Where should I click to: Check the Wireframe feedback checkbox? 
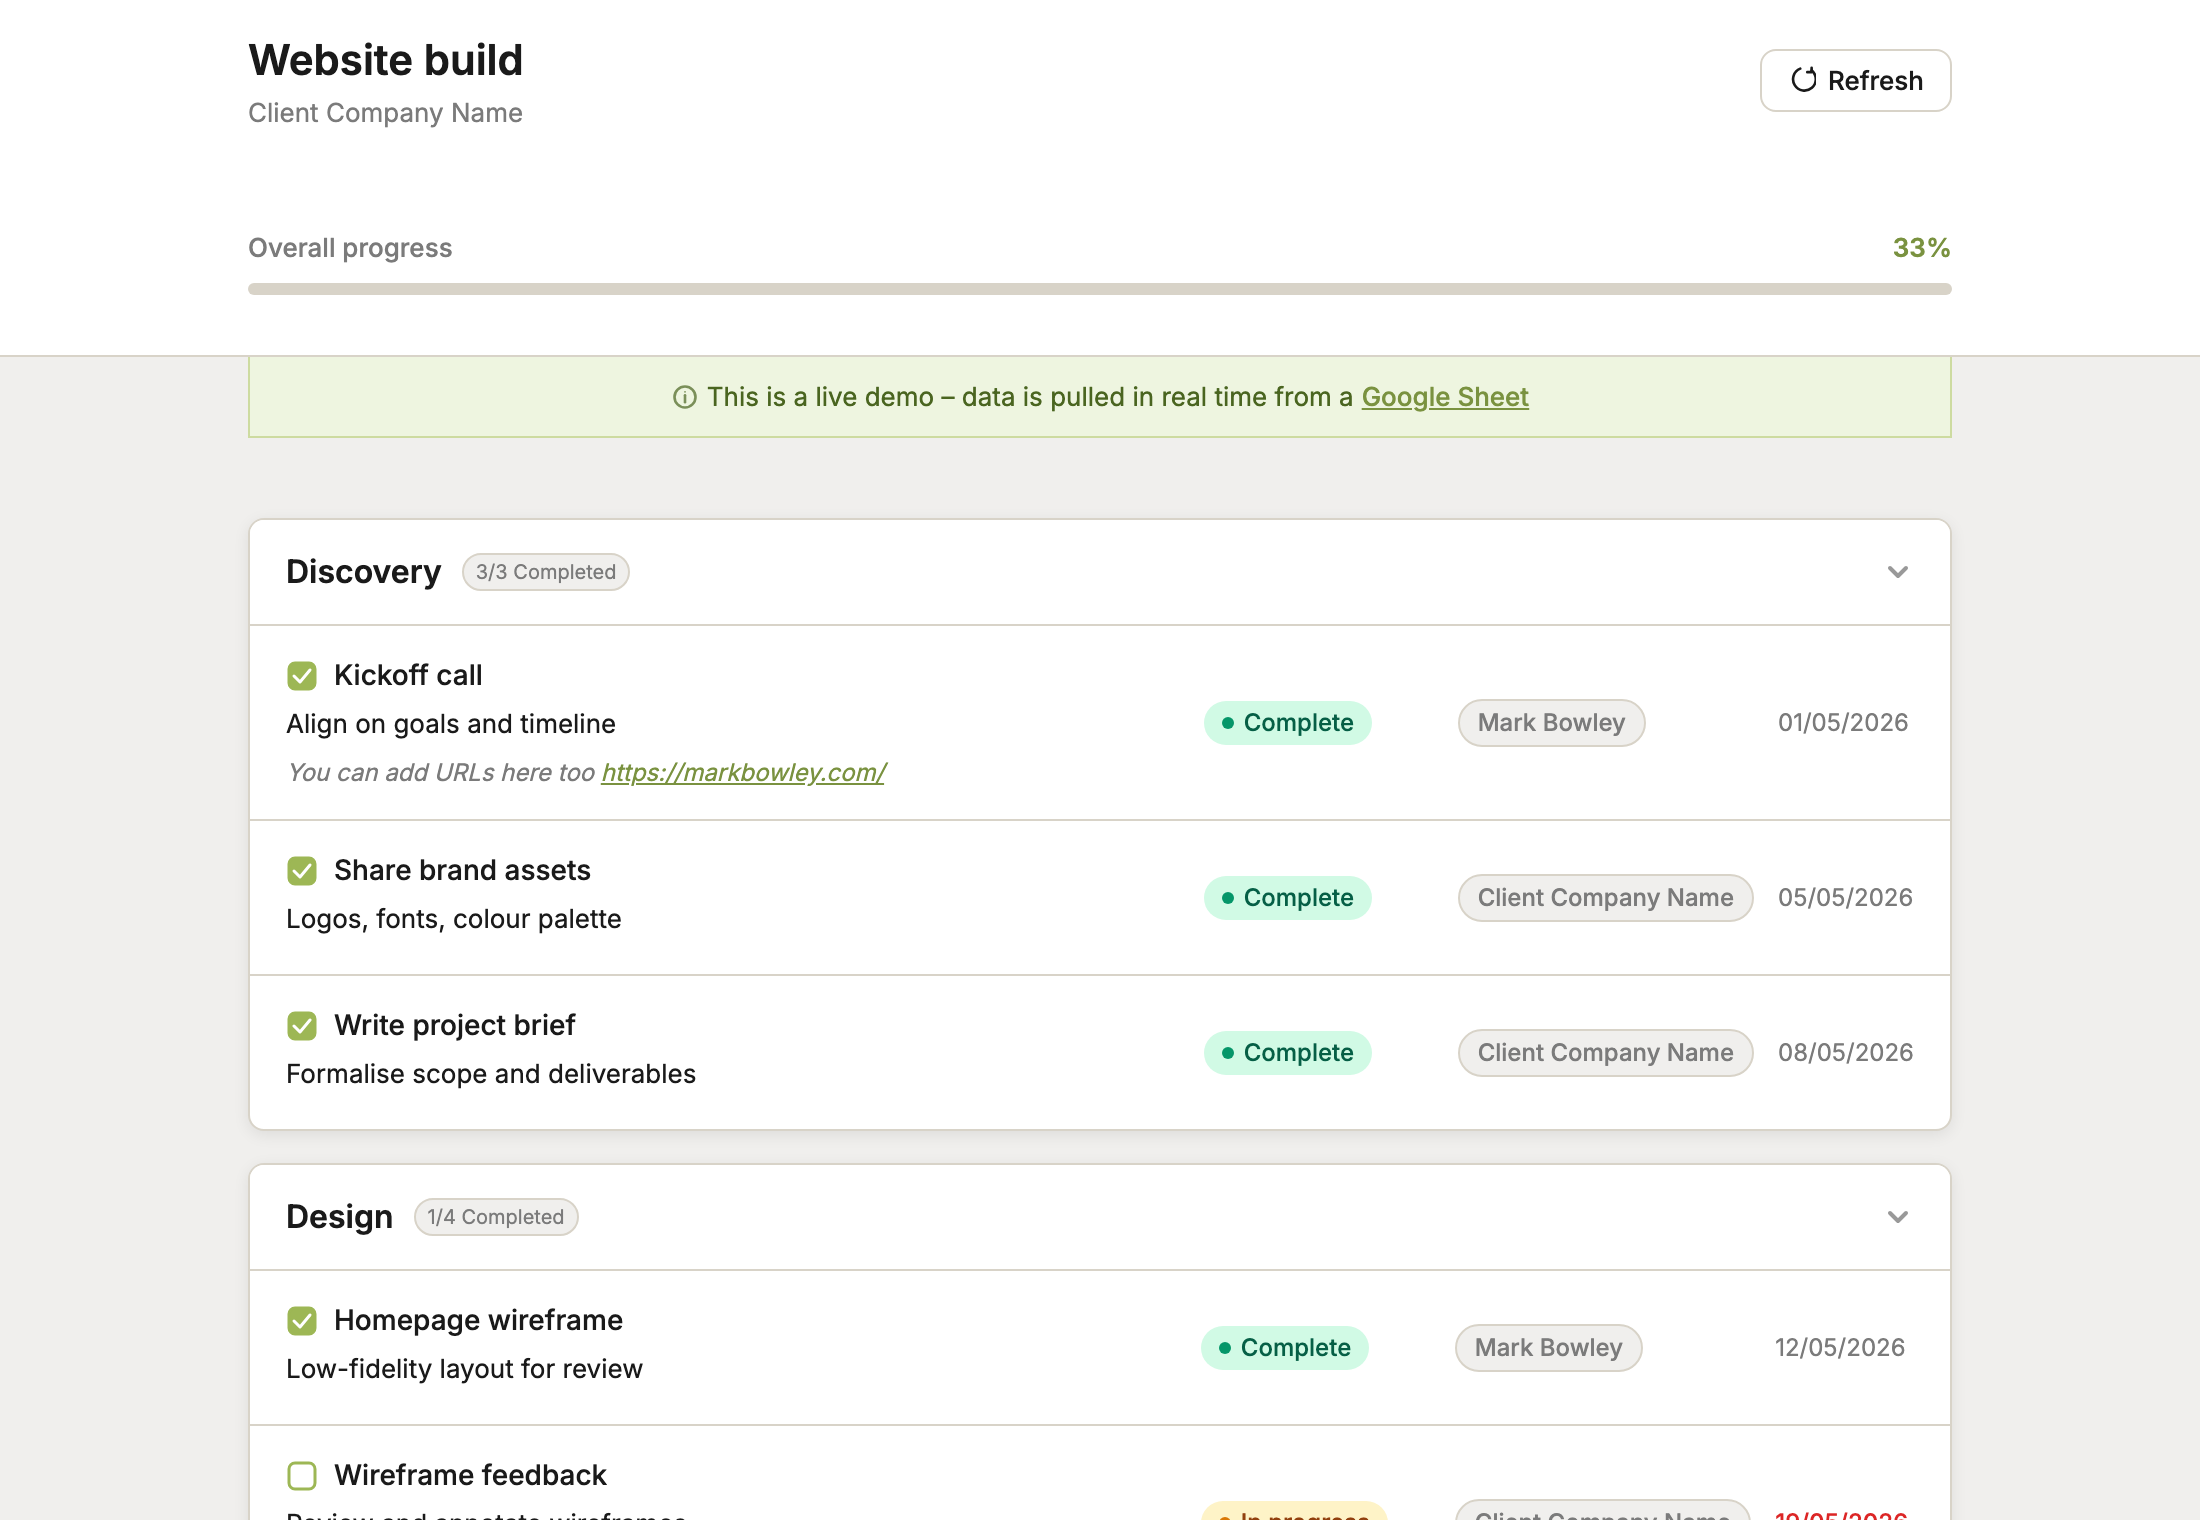click(x=302, y=1476)
